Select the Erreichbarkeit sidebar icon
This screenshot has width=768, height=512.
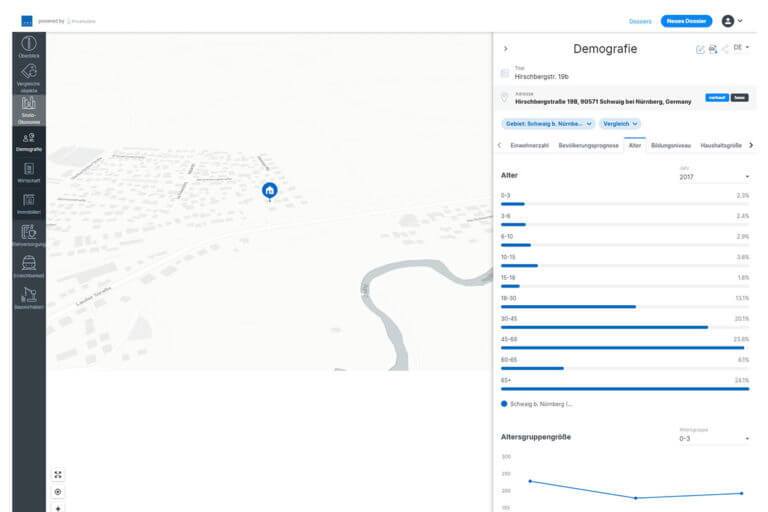(x=29, y=266)
